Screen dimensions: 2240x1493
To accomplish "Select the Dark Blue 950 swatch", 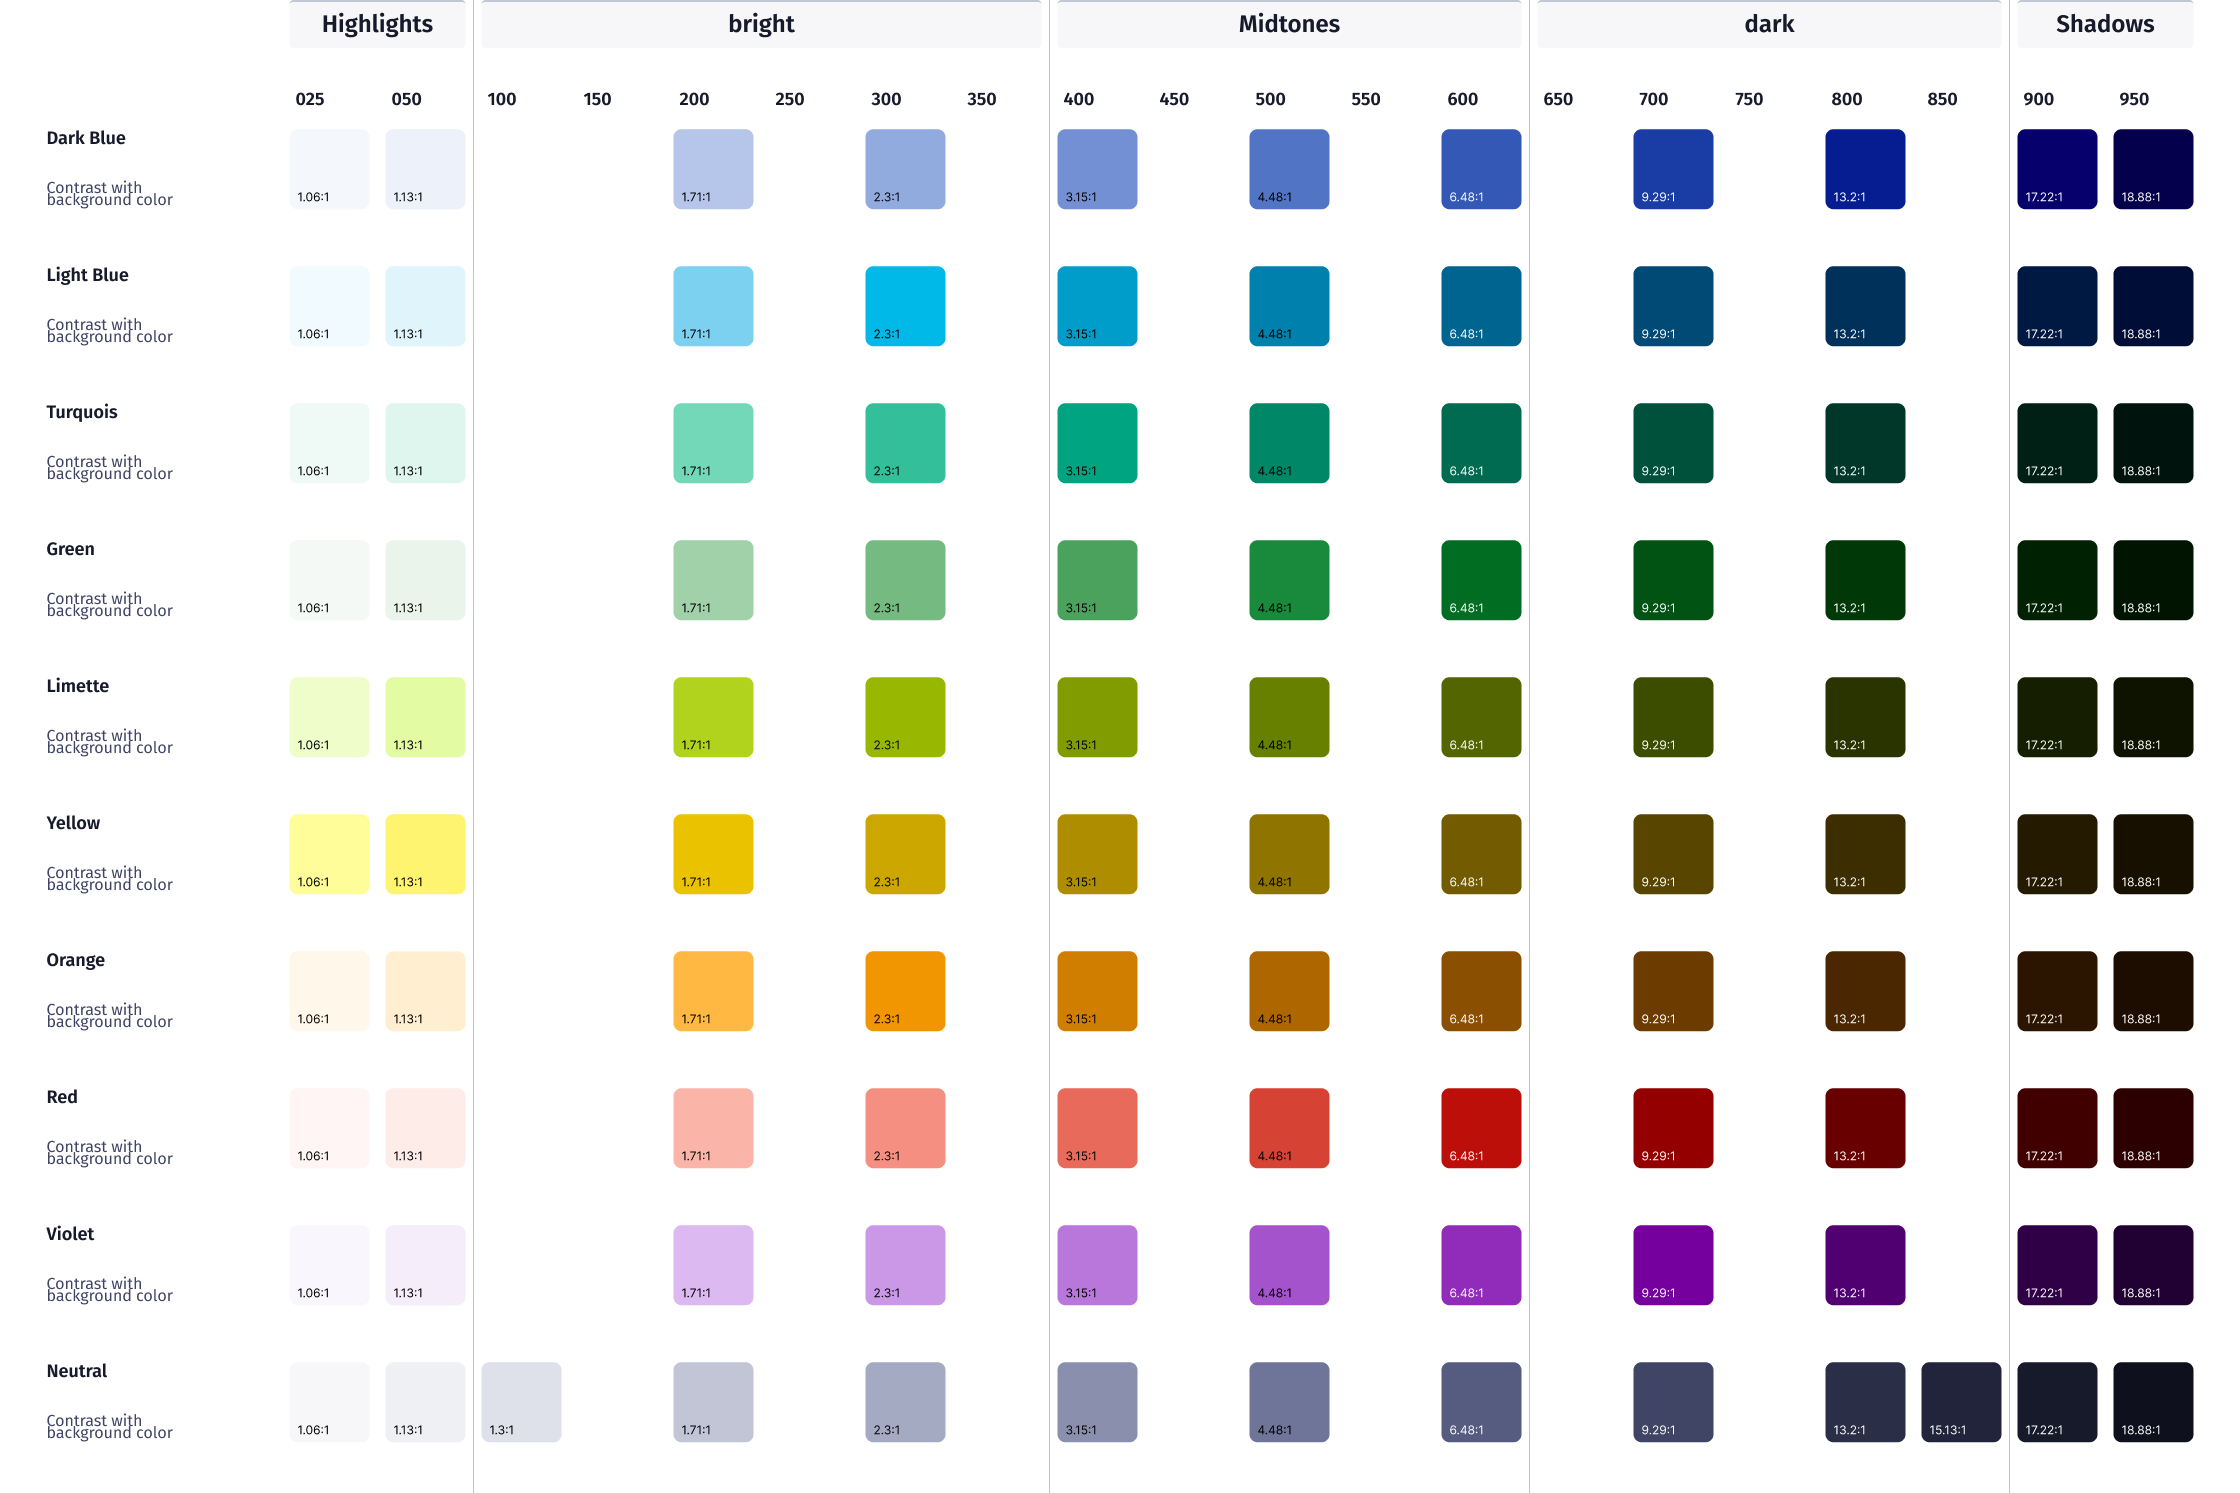I will click(2152, 169).
